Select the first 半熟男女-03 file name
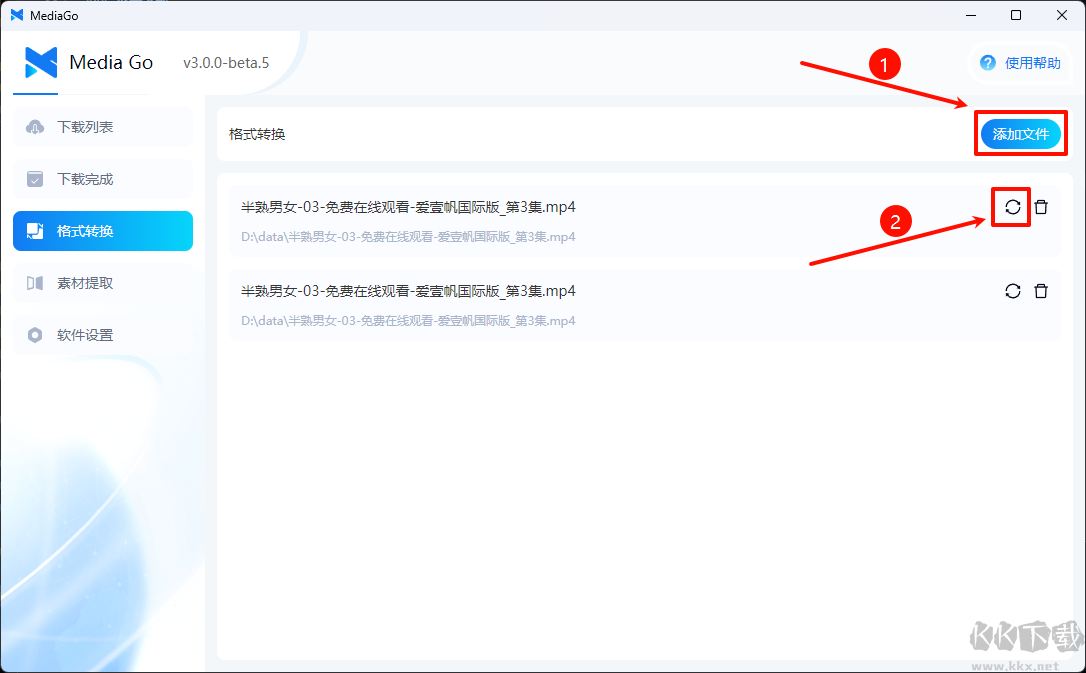 click(408, 207)
